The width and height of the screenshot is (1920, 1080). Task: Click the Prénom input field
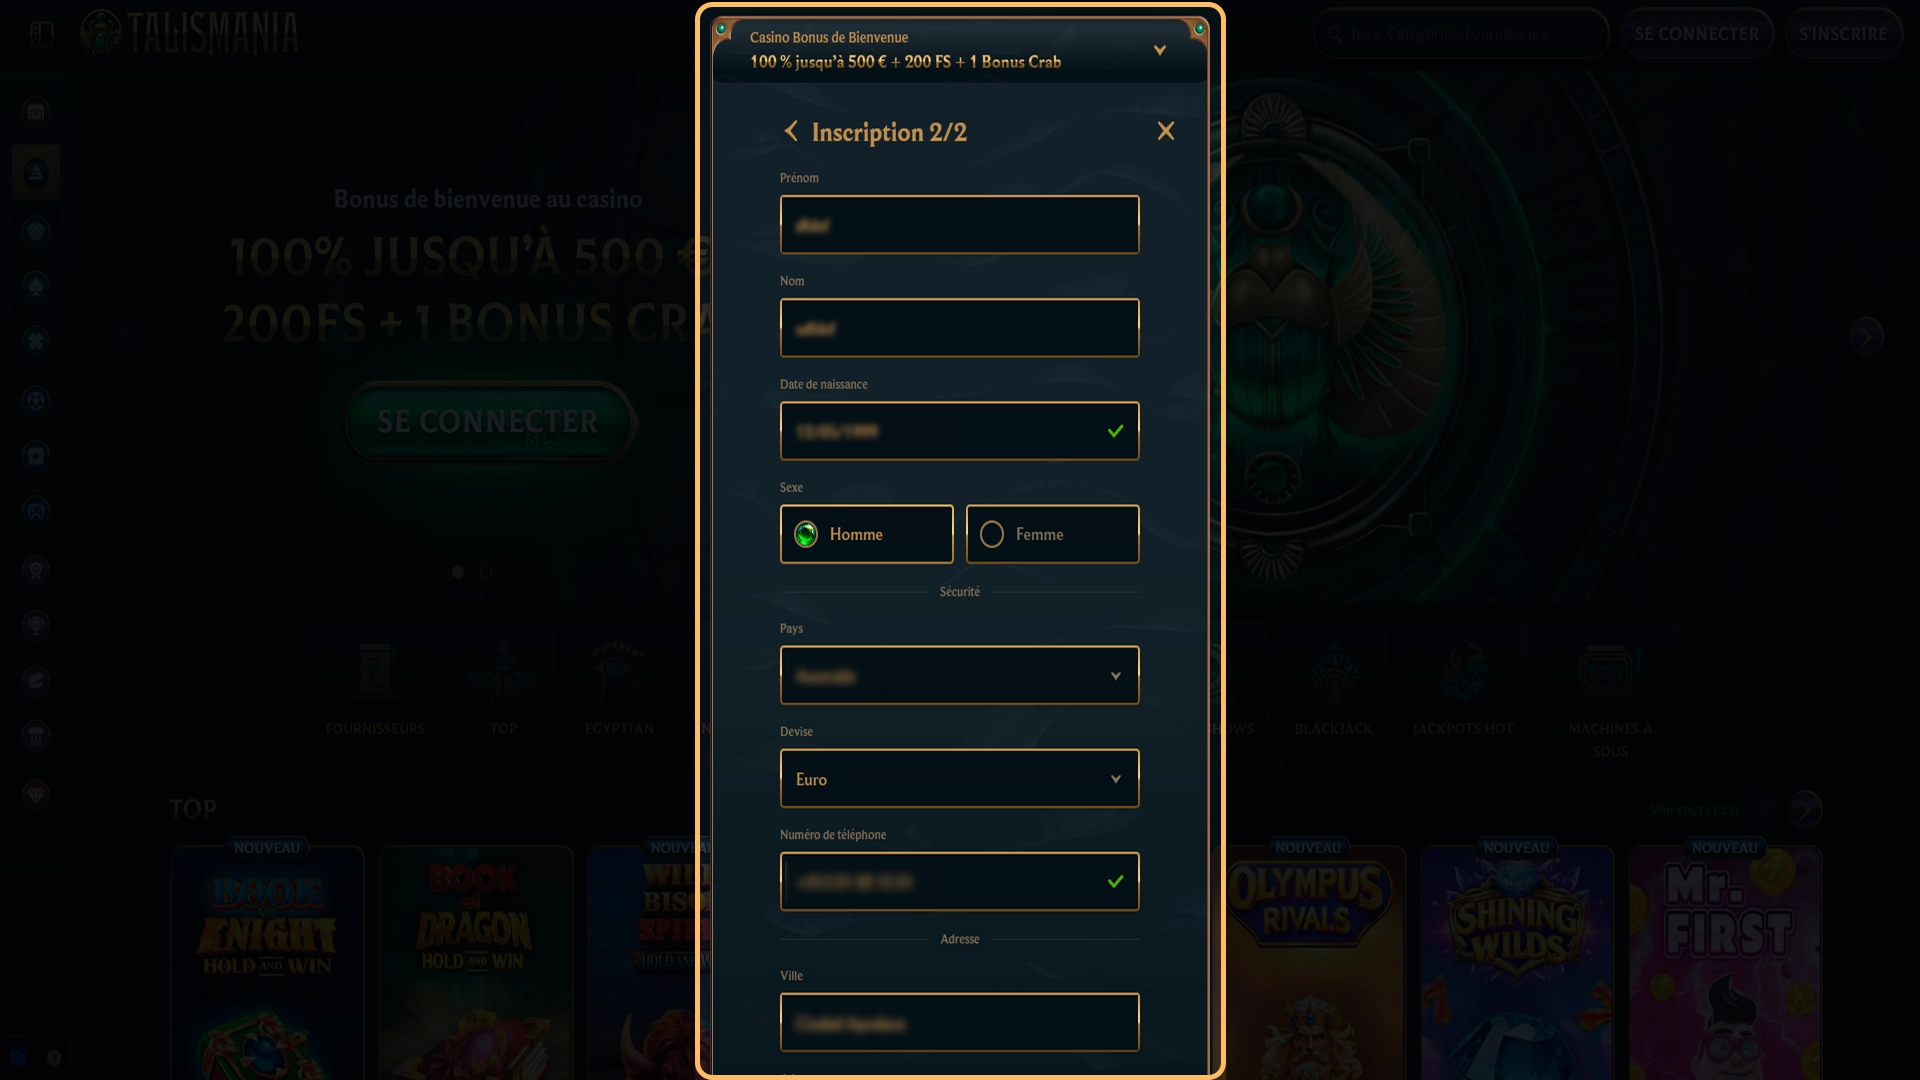(959, 224)
